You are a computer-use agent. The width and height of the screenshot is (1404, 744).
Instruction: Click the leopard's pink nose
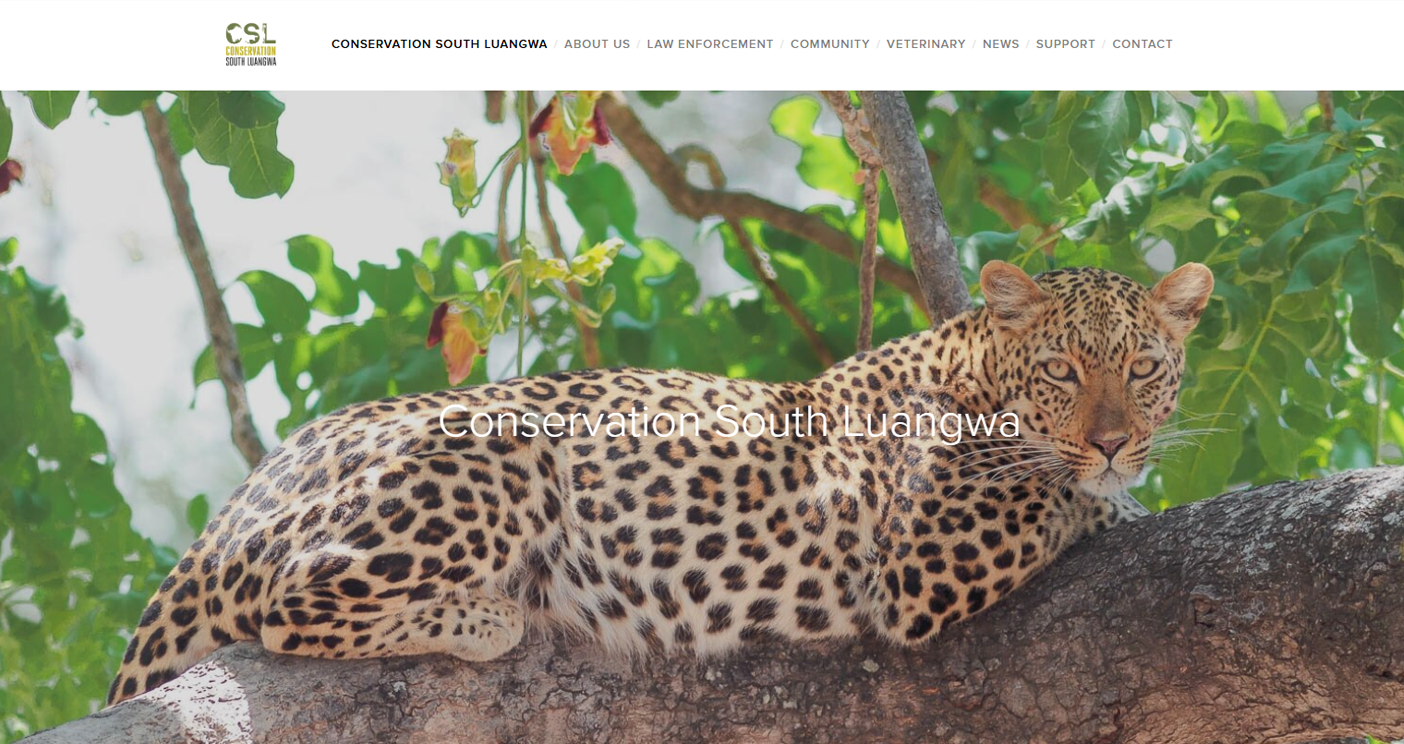1108,443
